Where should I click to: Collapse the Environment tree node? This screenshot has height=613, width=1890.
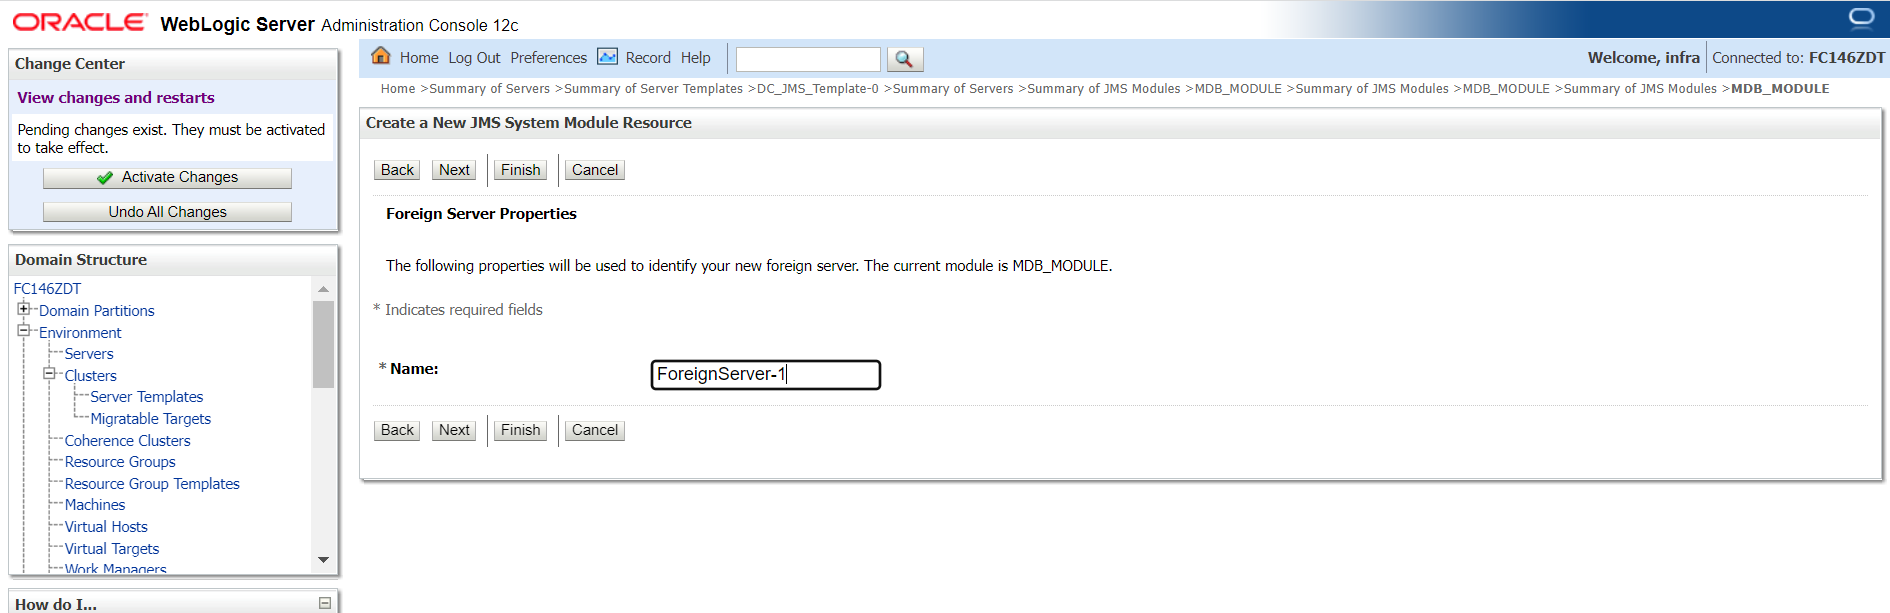tap(23, 331)
